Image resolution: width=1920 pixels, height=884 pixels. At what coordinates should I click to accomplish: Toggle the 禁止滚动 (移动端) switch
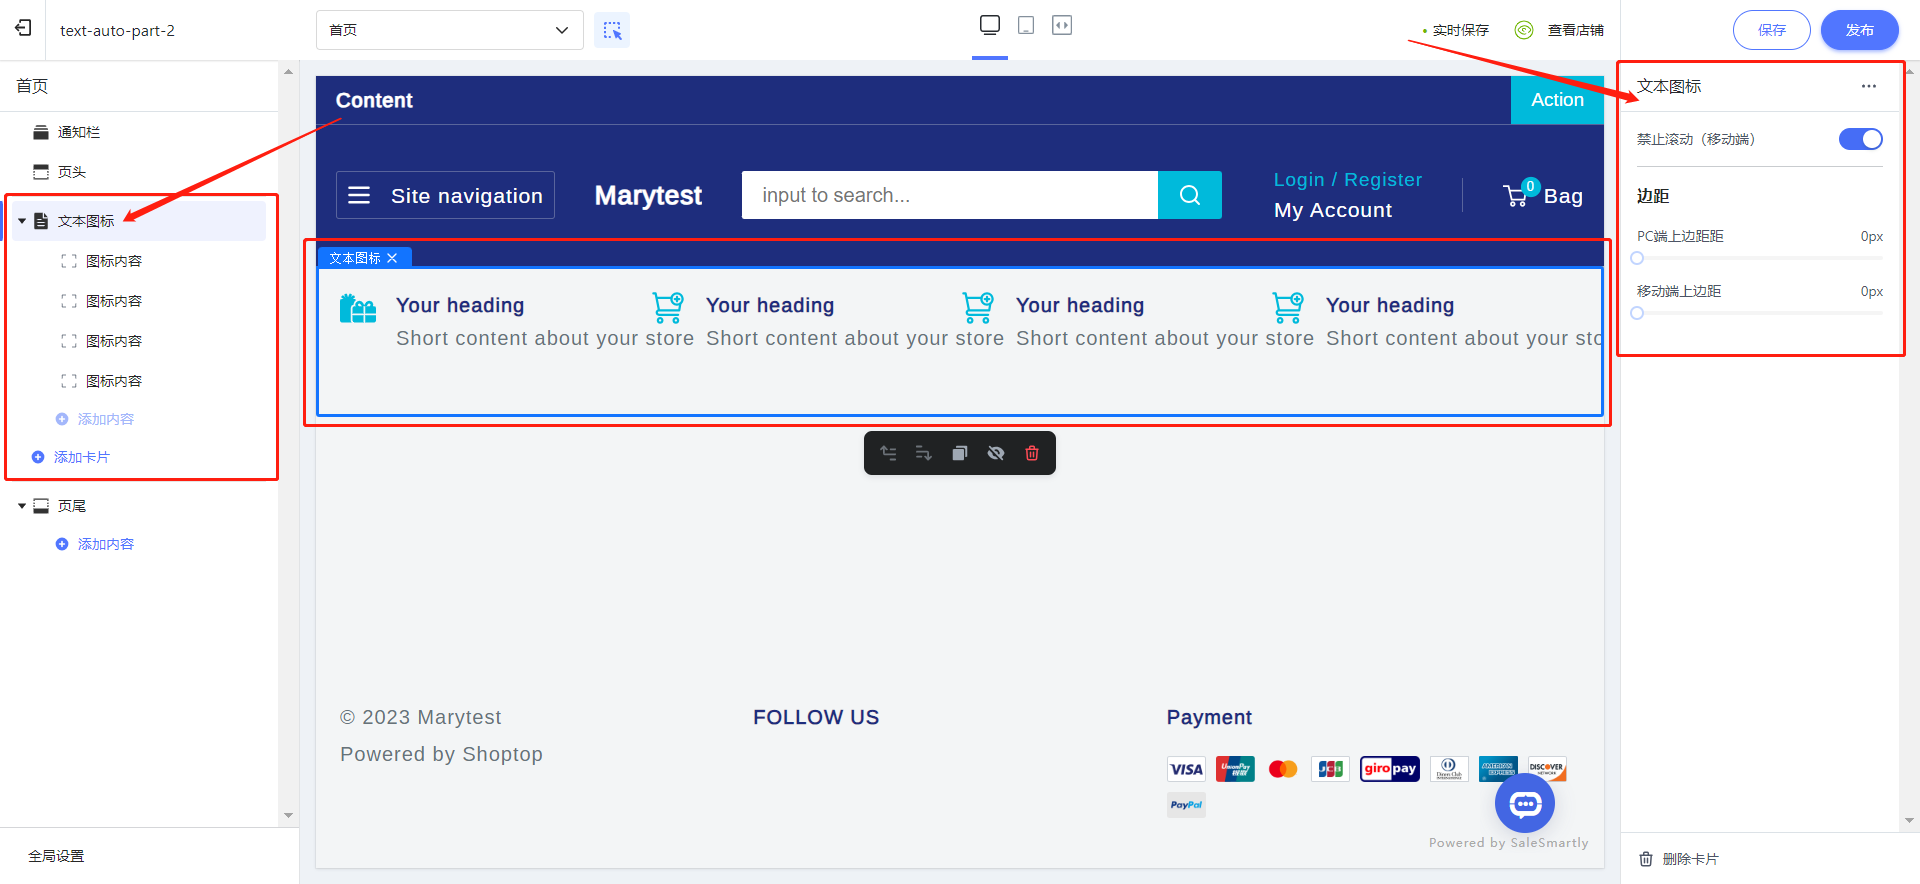1860,139
